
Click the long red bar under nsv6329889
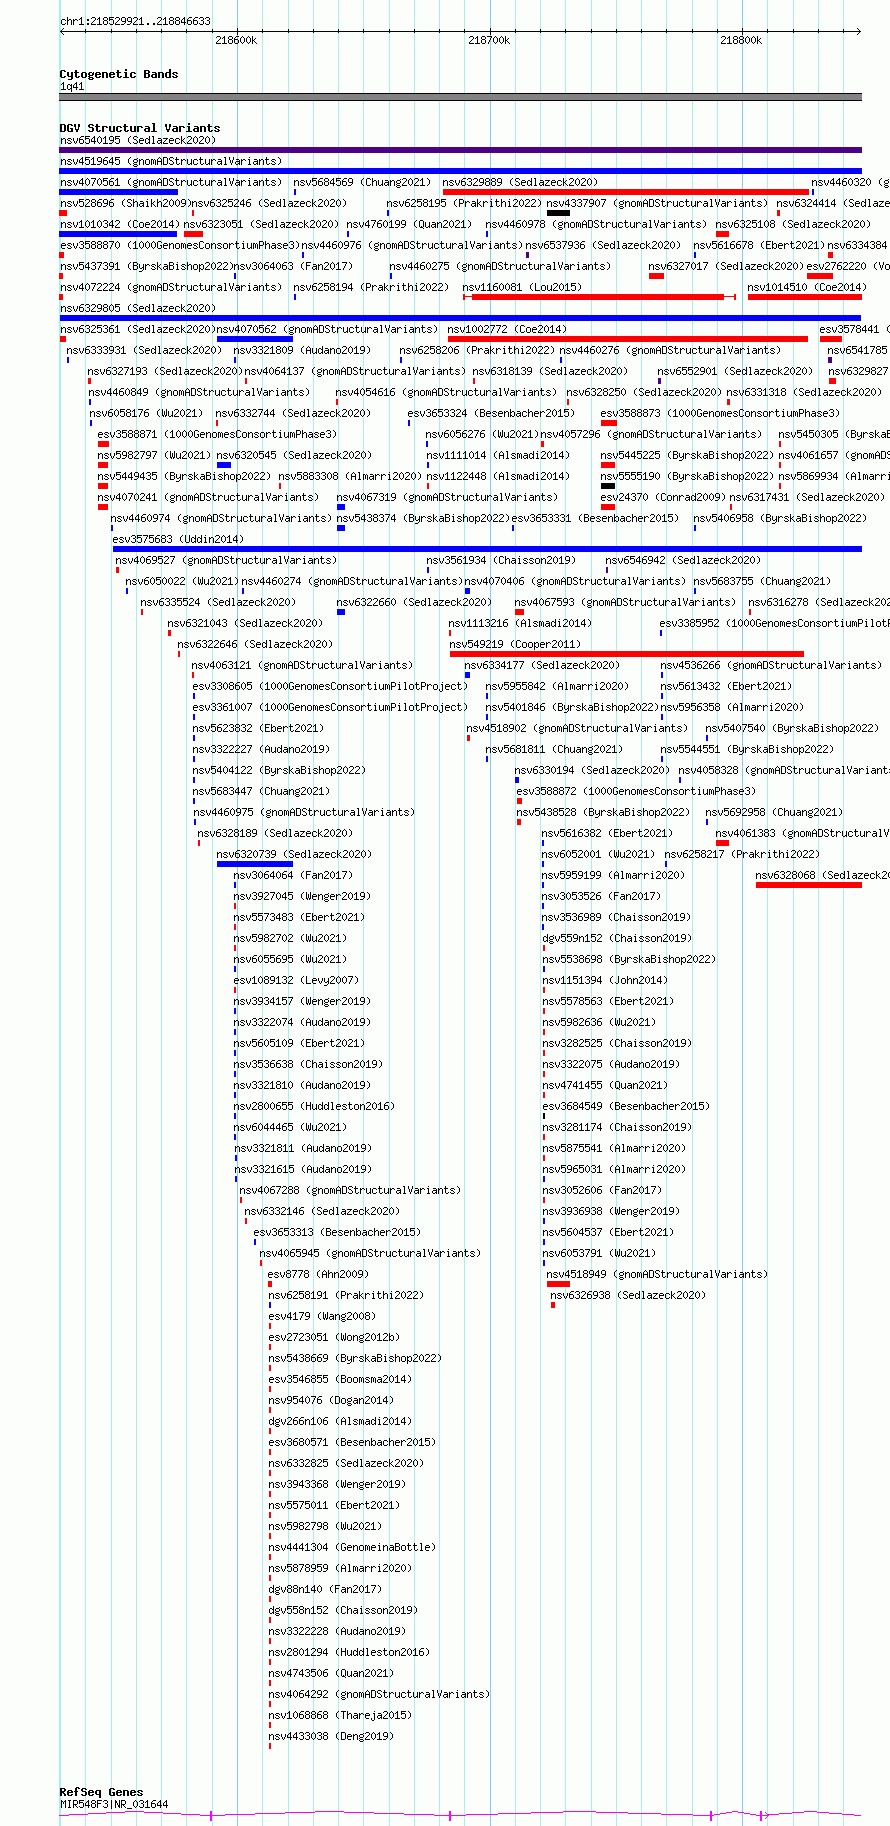click(x=626, y=192)
